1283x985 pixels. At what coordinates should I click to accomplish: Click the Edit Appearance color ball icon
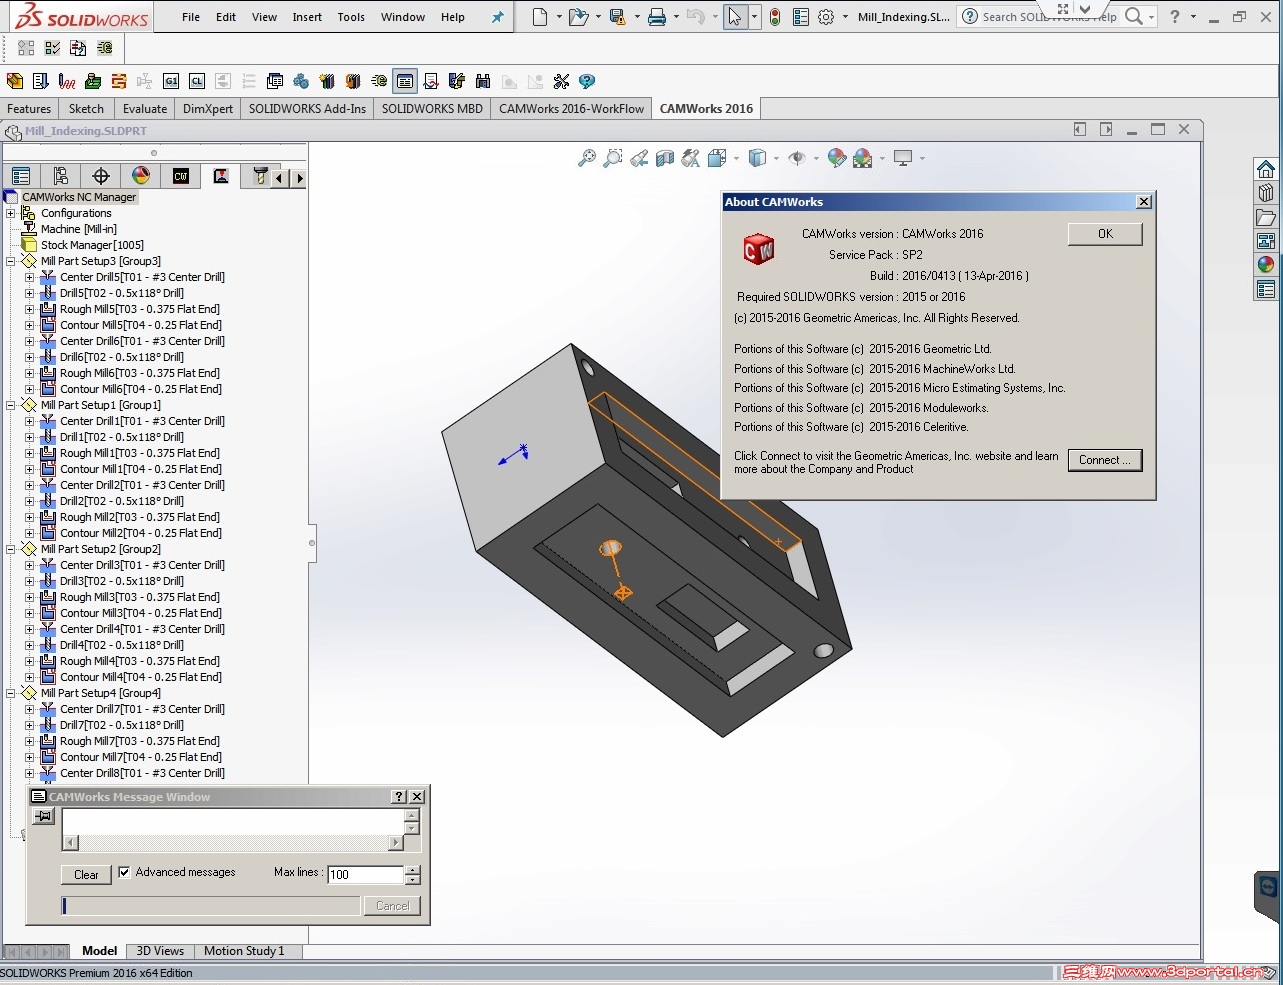pyautogui.click(x=837, y=158)
